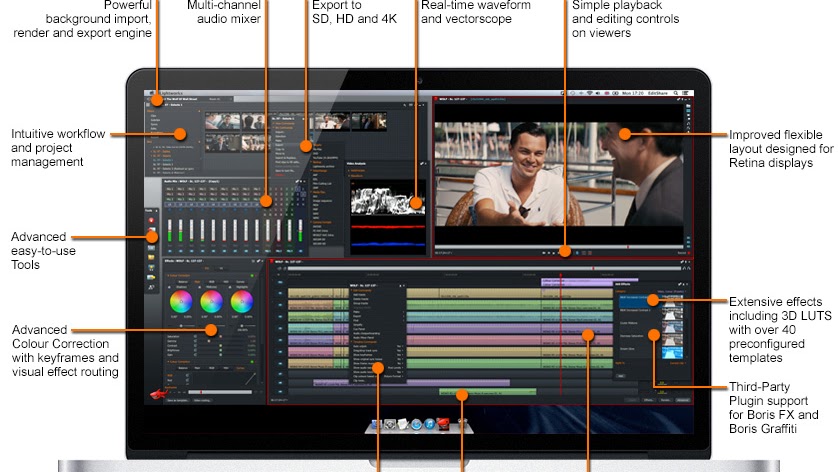The width and height of the screenshot is (838, 472).
Task: Open iTunes from the macOS Dock
Action: (430, 424)
